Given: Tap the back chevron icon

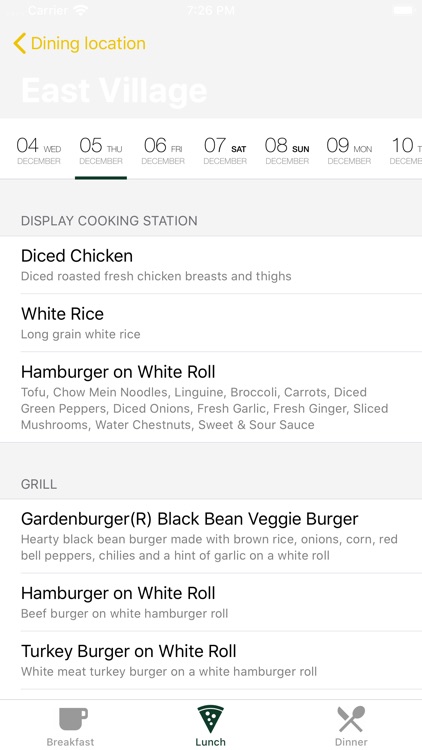Looking at the screenshot, I should (x=20, y=44).
